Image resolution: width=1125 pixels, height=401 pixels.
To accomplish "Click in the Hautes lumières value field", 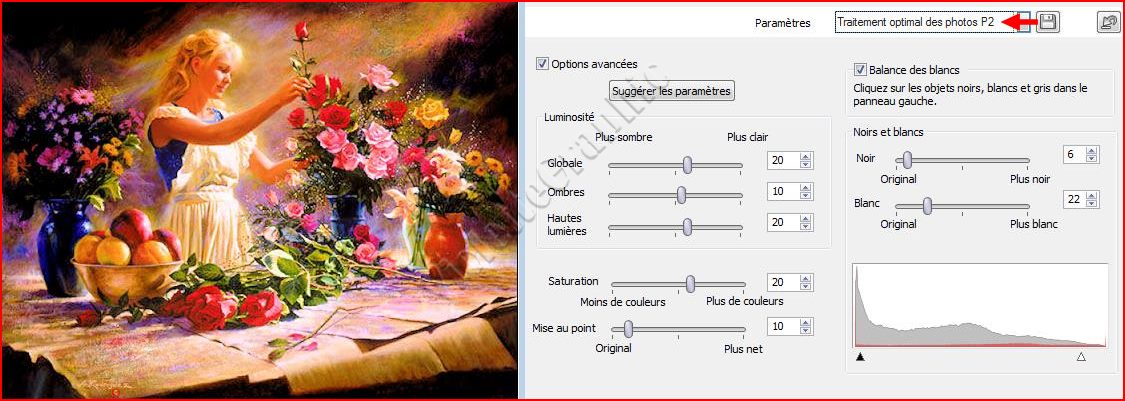I will pos(783,222).
